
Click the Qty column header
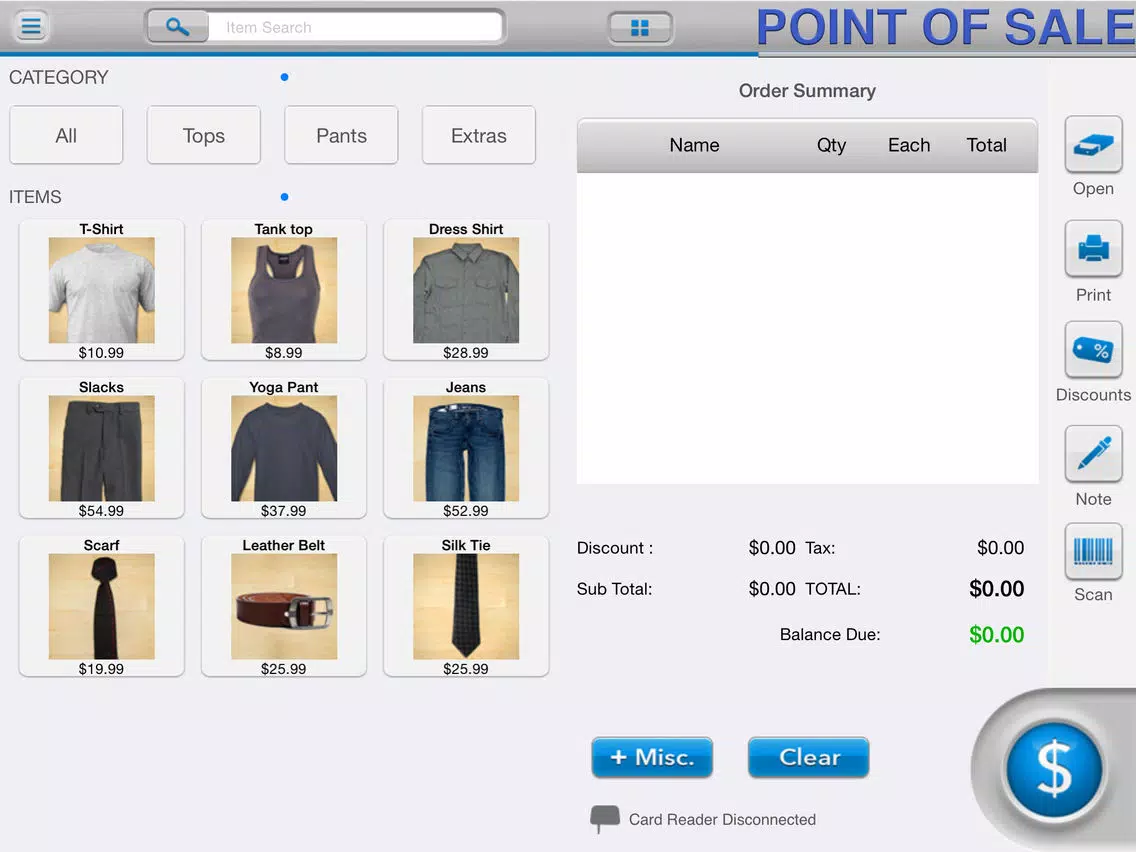click(831, 145)
